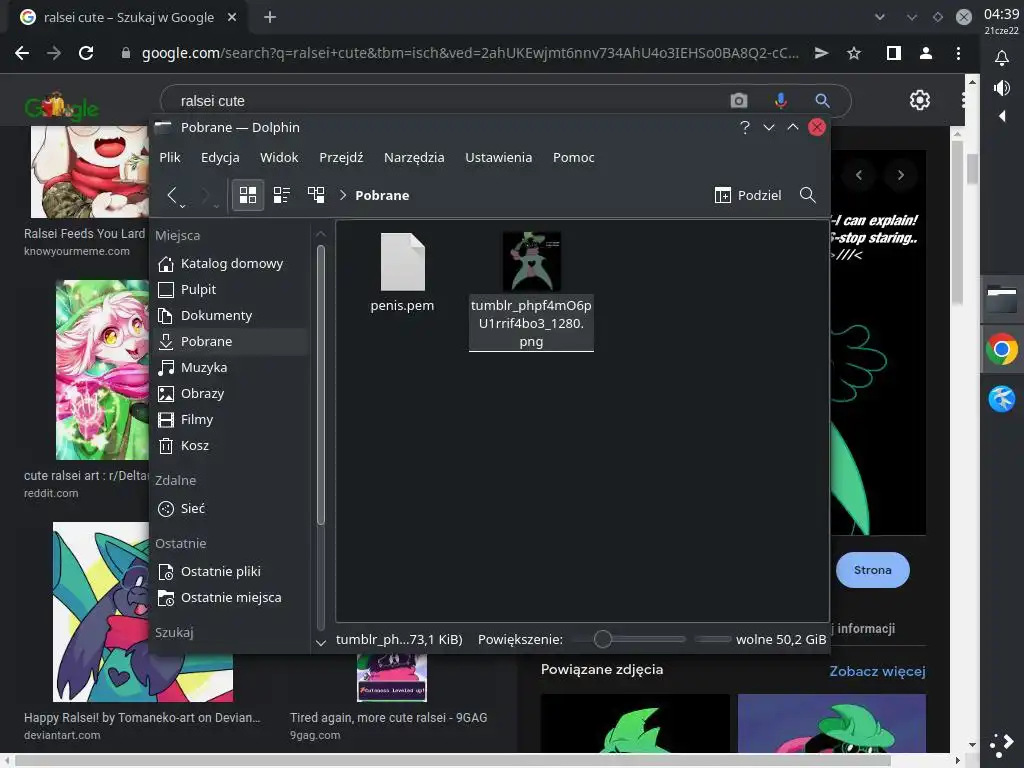Show next image in Google preview
Screen dimensions: 1024x768
[x=901, y=175]
